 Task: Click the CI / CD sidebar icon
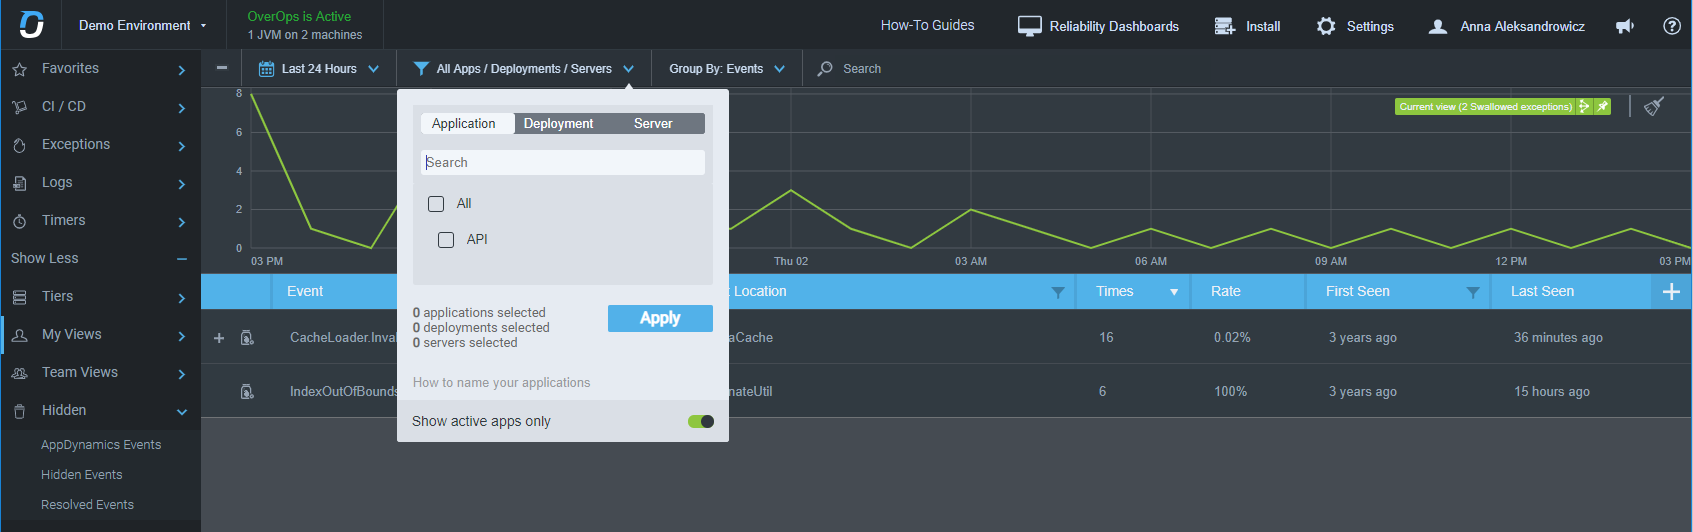19,107
